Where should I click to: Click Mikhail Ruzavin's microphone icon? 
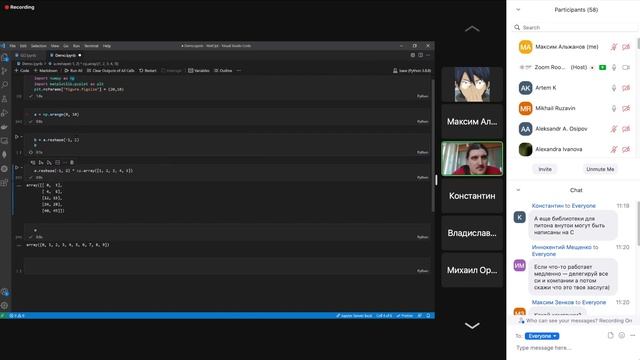614,108
